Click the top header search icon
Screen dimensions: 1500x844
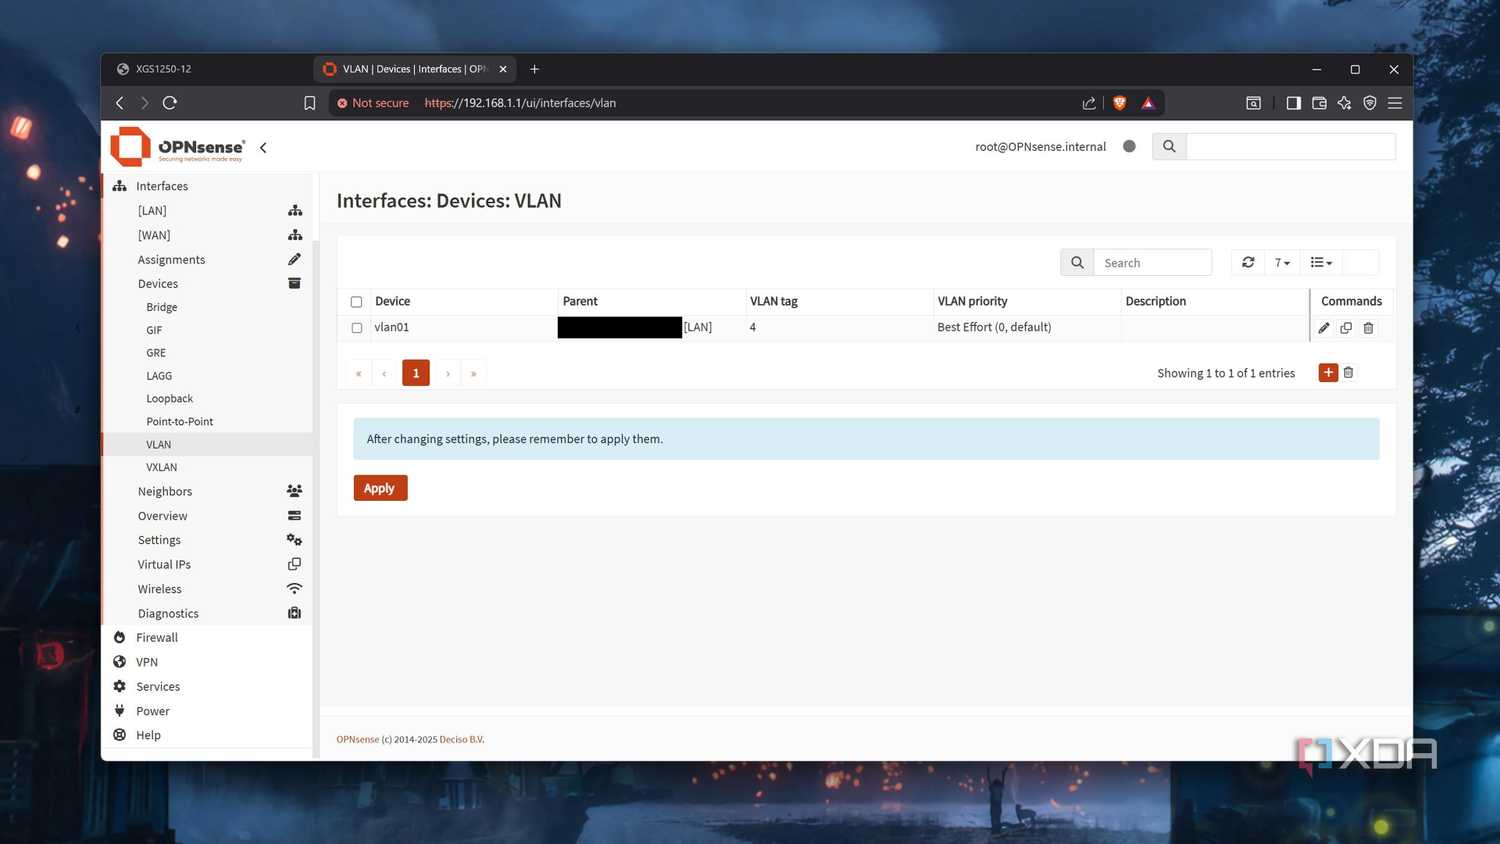[1169, 146]
